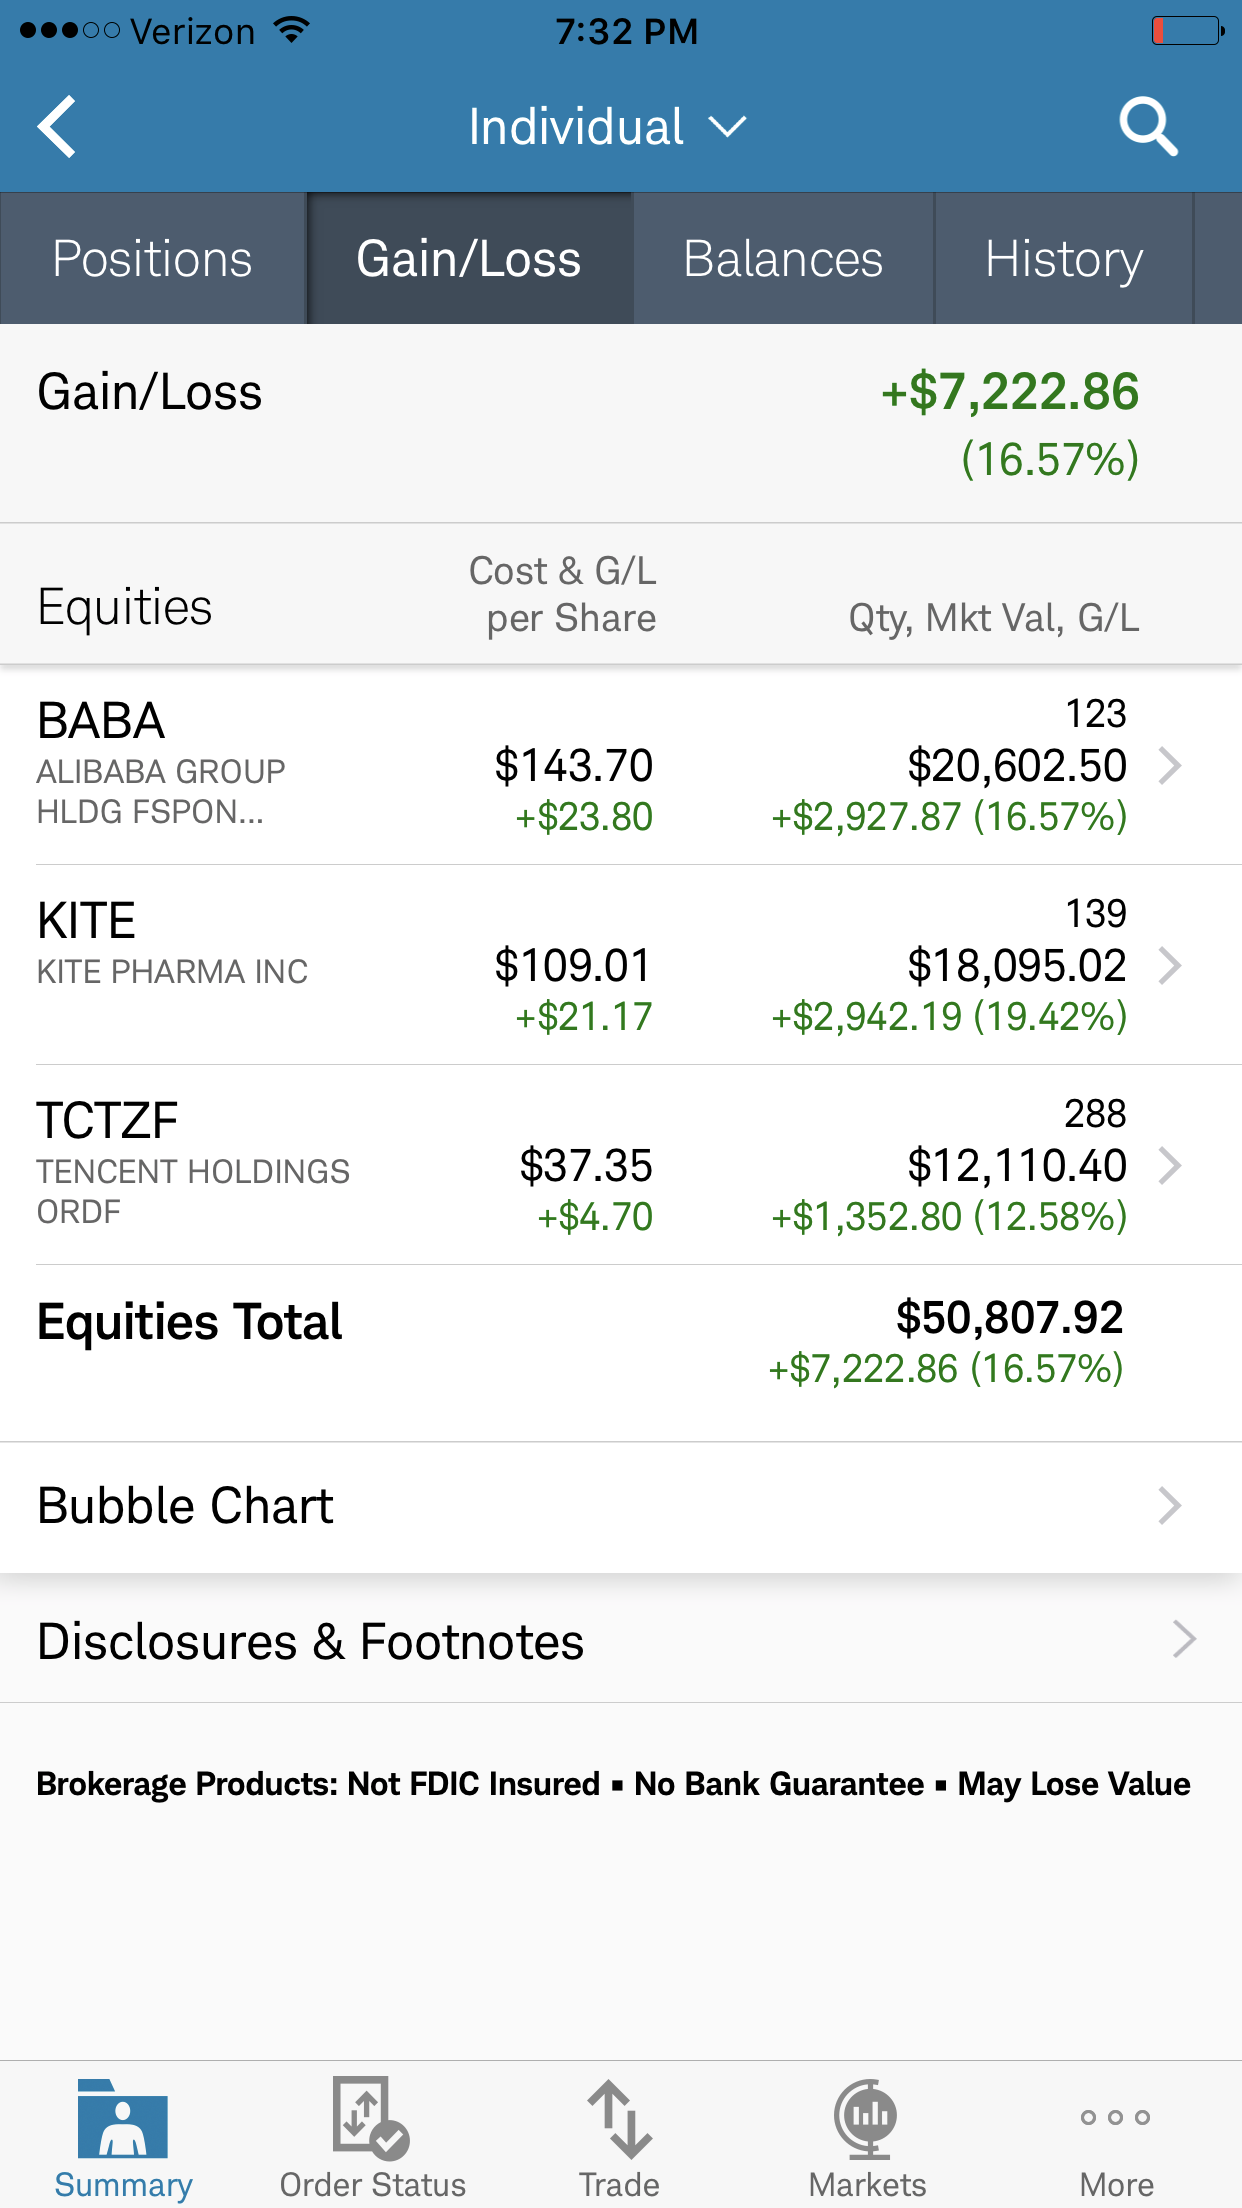Open the Order Status icon
Screen dimensions: 1242x2208
(371, 2117)
